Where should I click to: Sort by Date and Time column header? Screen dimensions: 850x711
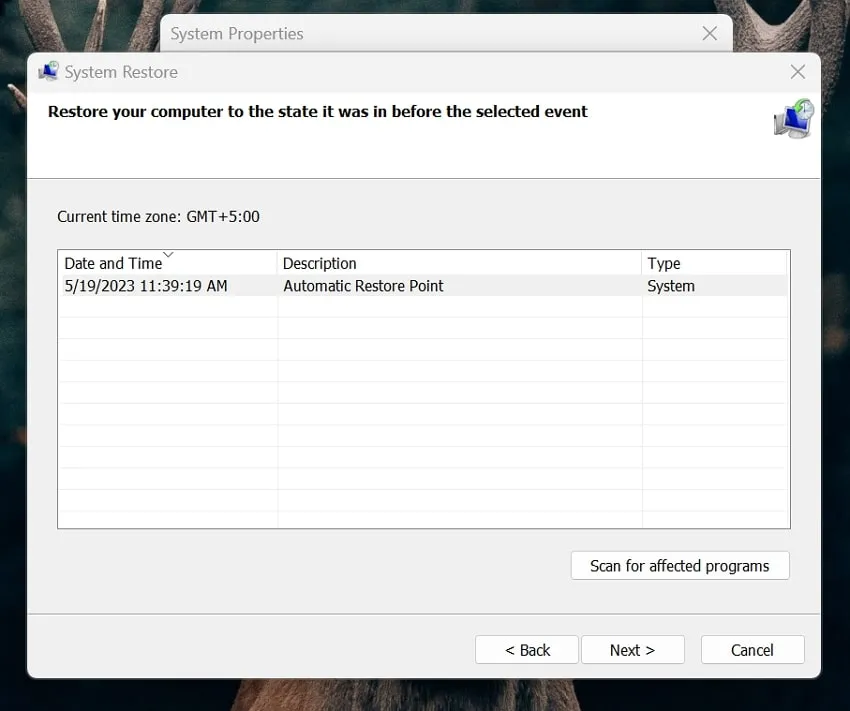click(168, 263)
